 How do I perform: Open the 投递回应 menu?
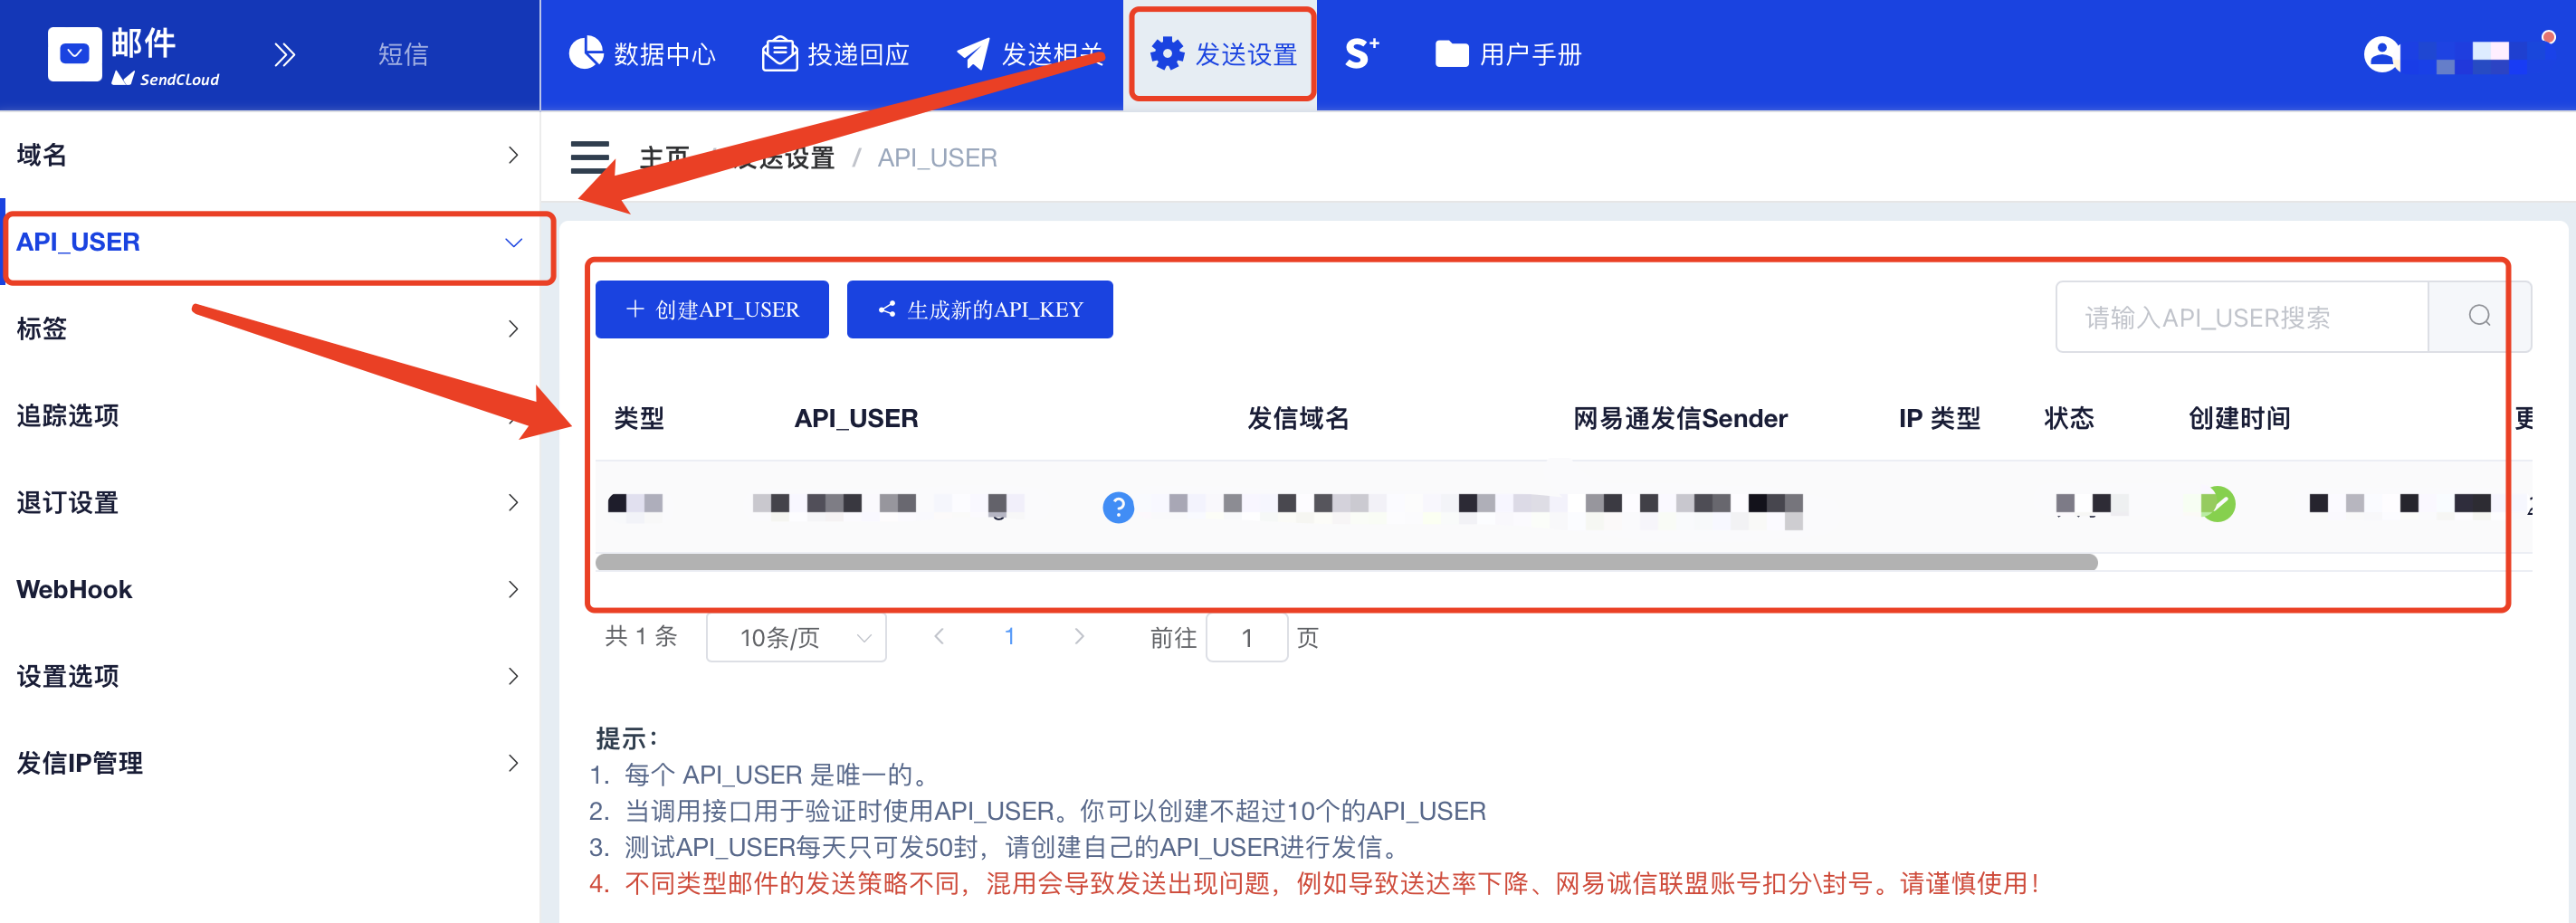click(x=836, y=54)
